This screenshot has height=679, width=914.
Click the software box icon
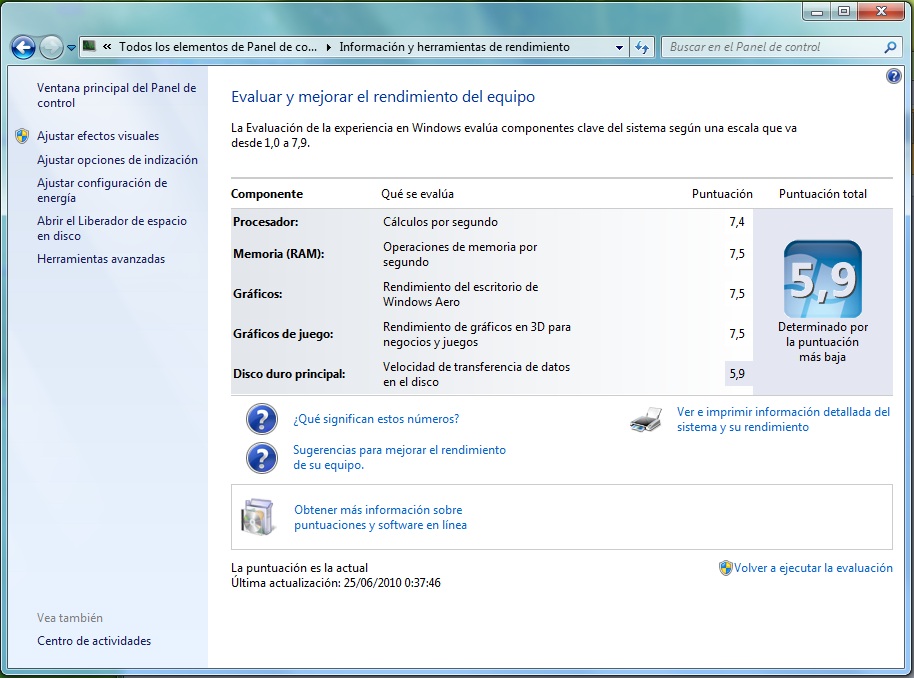point(258,517)
